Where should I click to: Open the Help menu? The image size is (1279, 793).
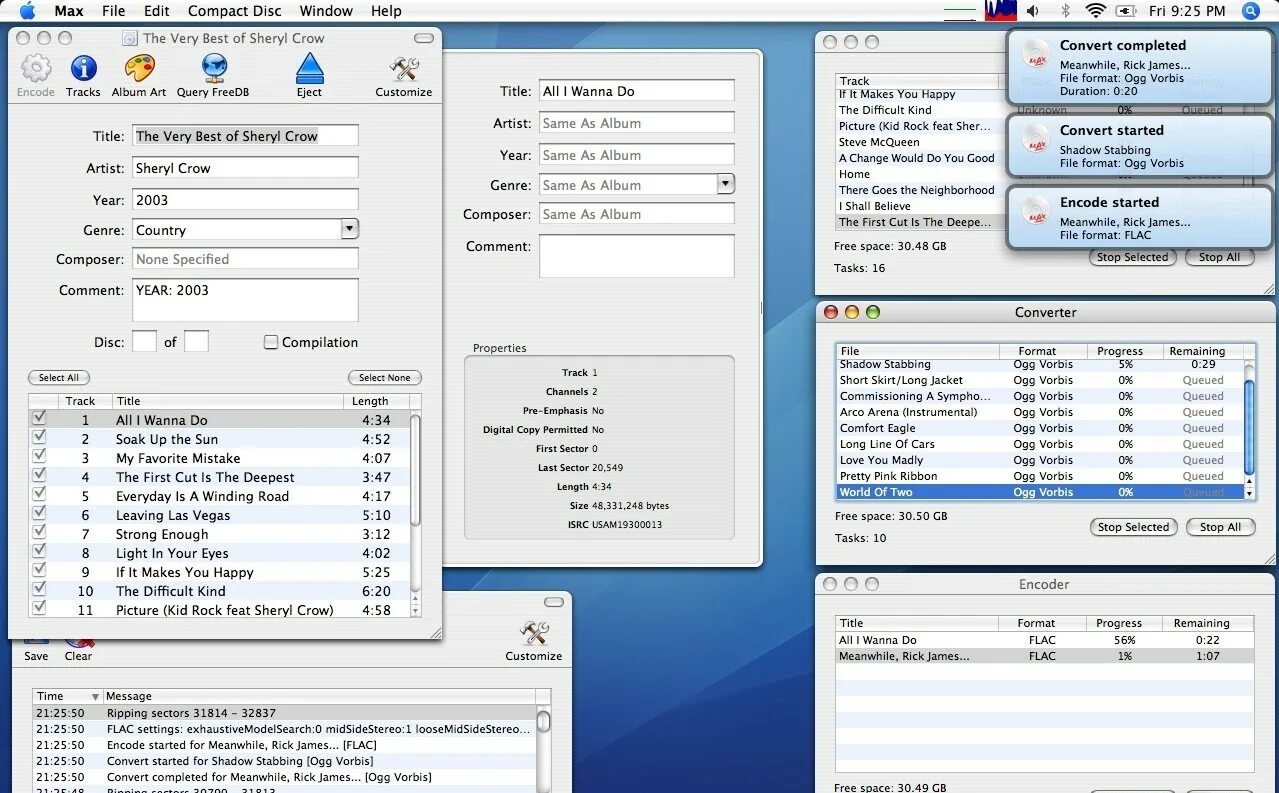pyautogui.click(x=386, y=11)
